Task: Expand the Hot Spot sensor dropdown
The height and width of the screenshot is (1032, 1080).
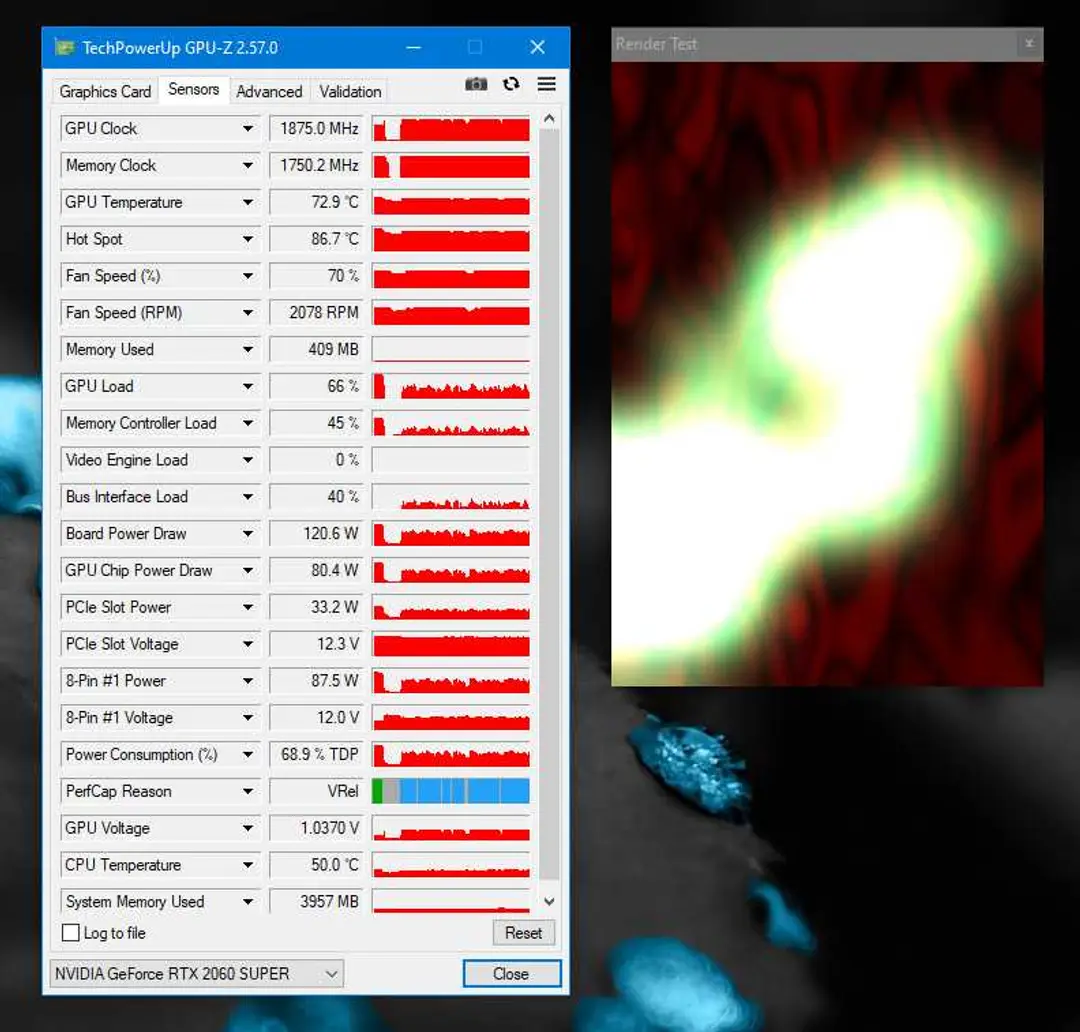Action: pyautogui.click(x=247, y=239)
